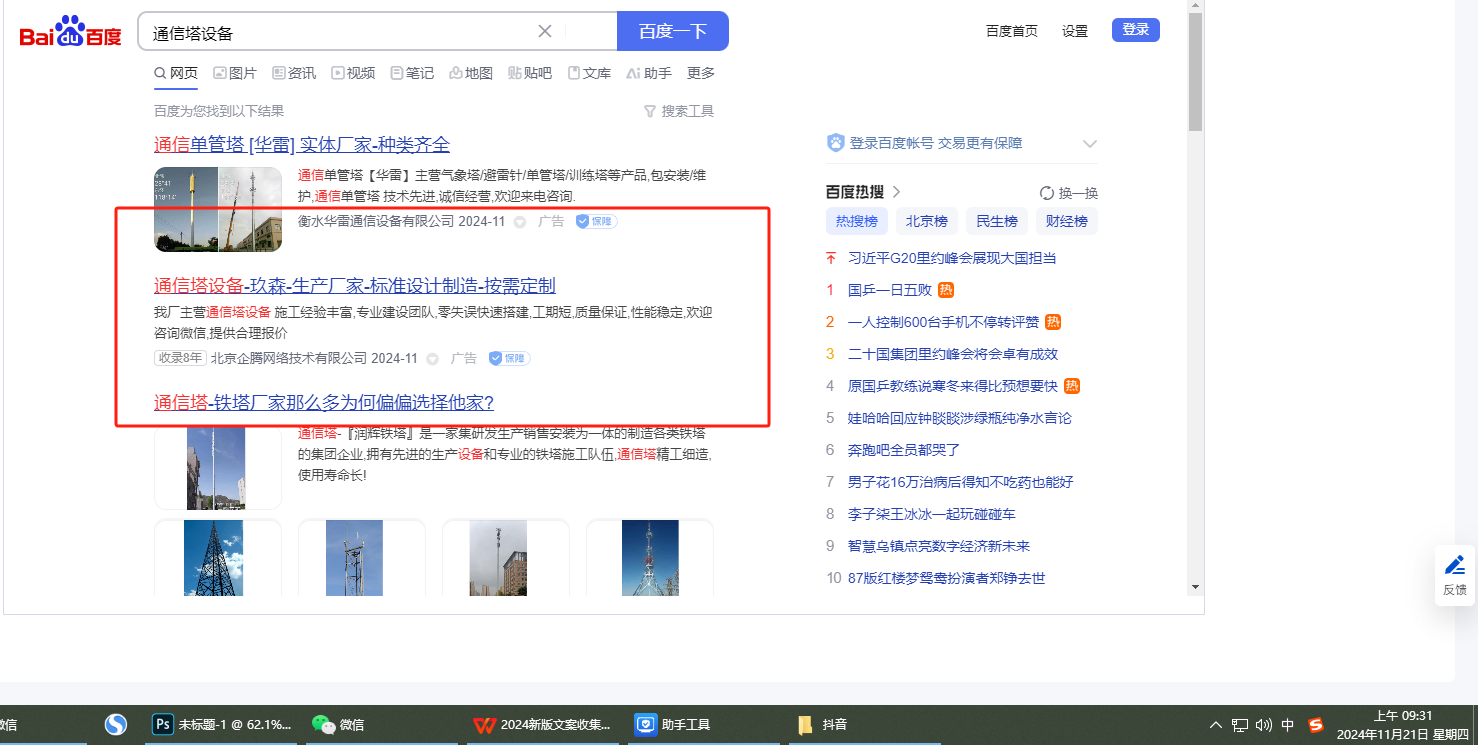Open 习近平G20里约峰会展现大国担当 hot item
The image size is (1478, 745).
pos(952,258)
